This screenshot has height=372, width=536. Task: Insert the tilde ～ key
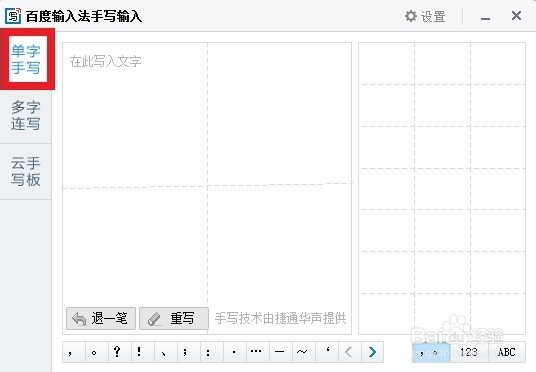point(304,352)
